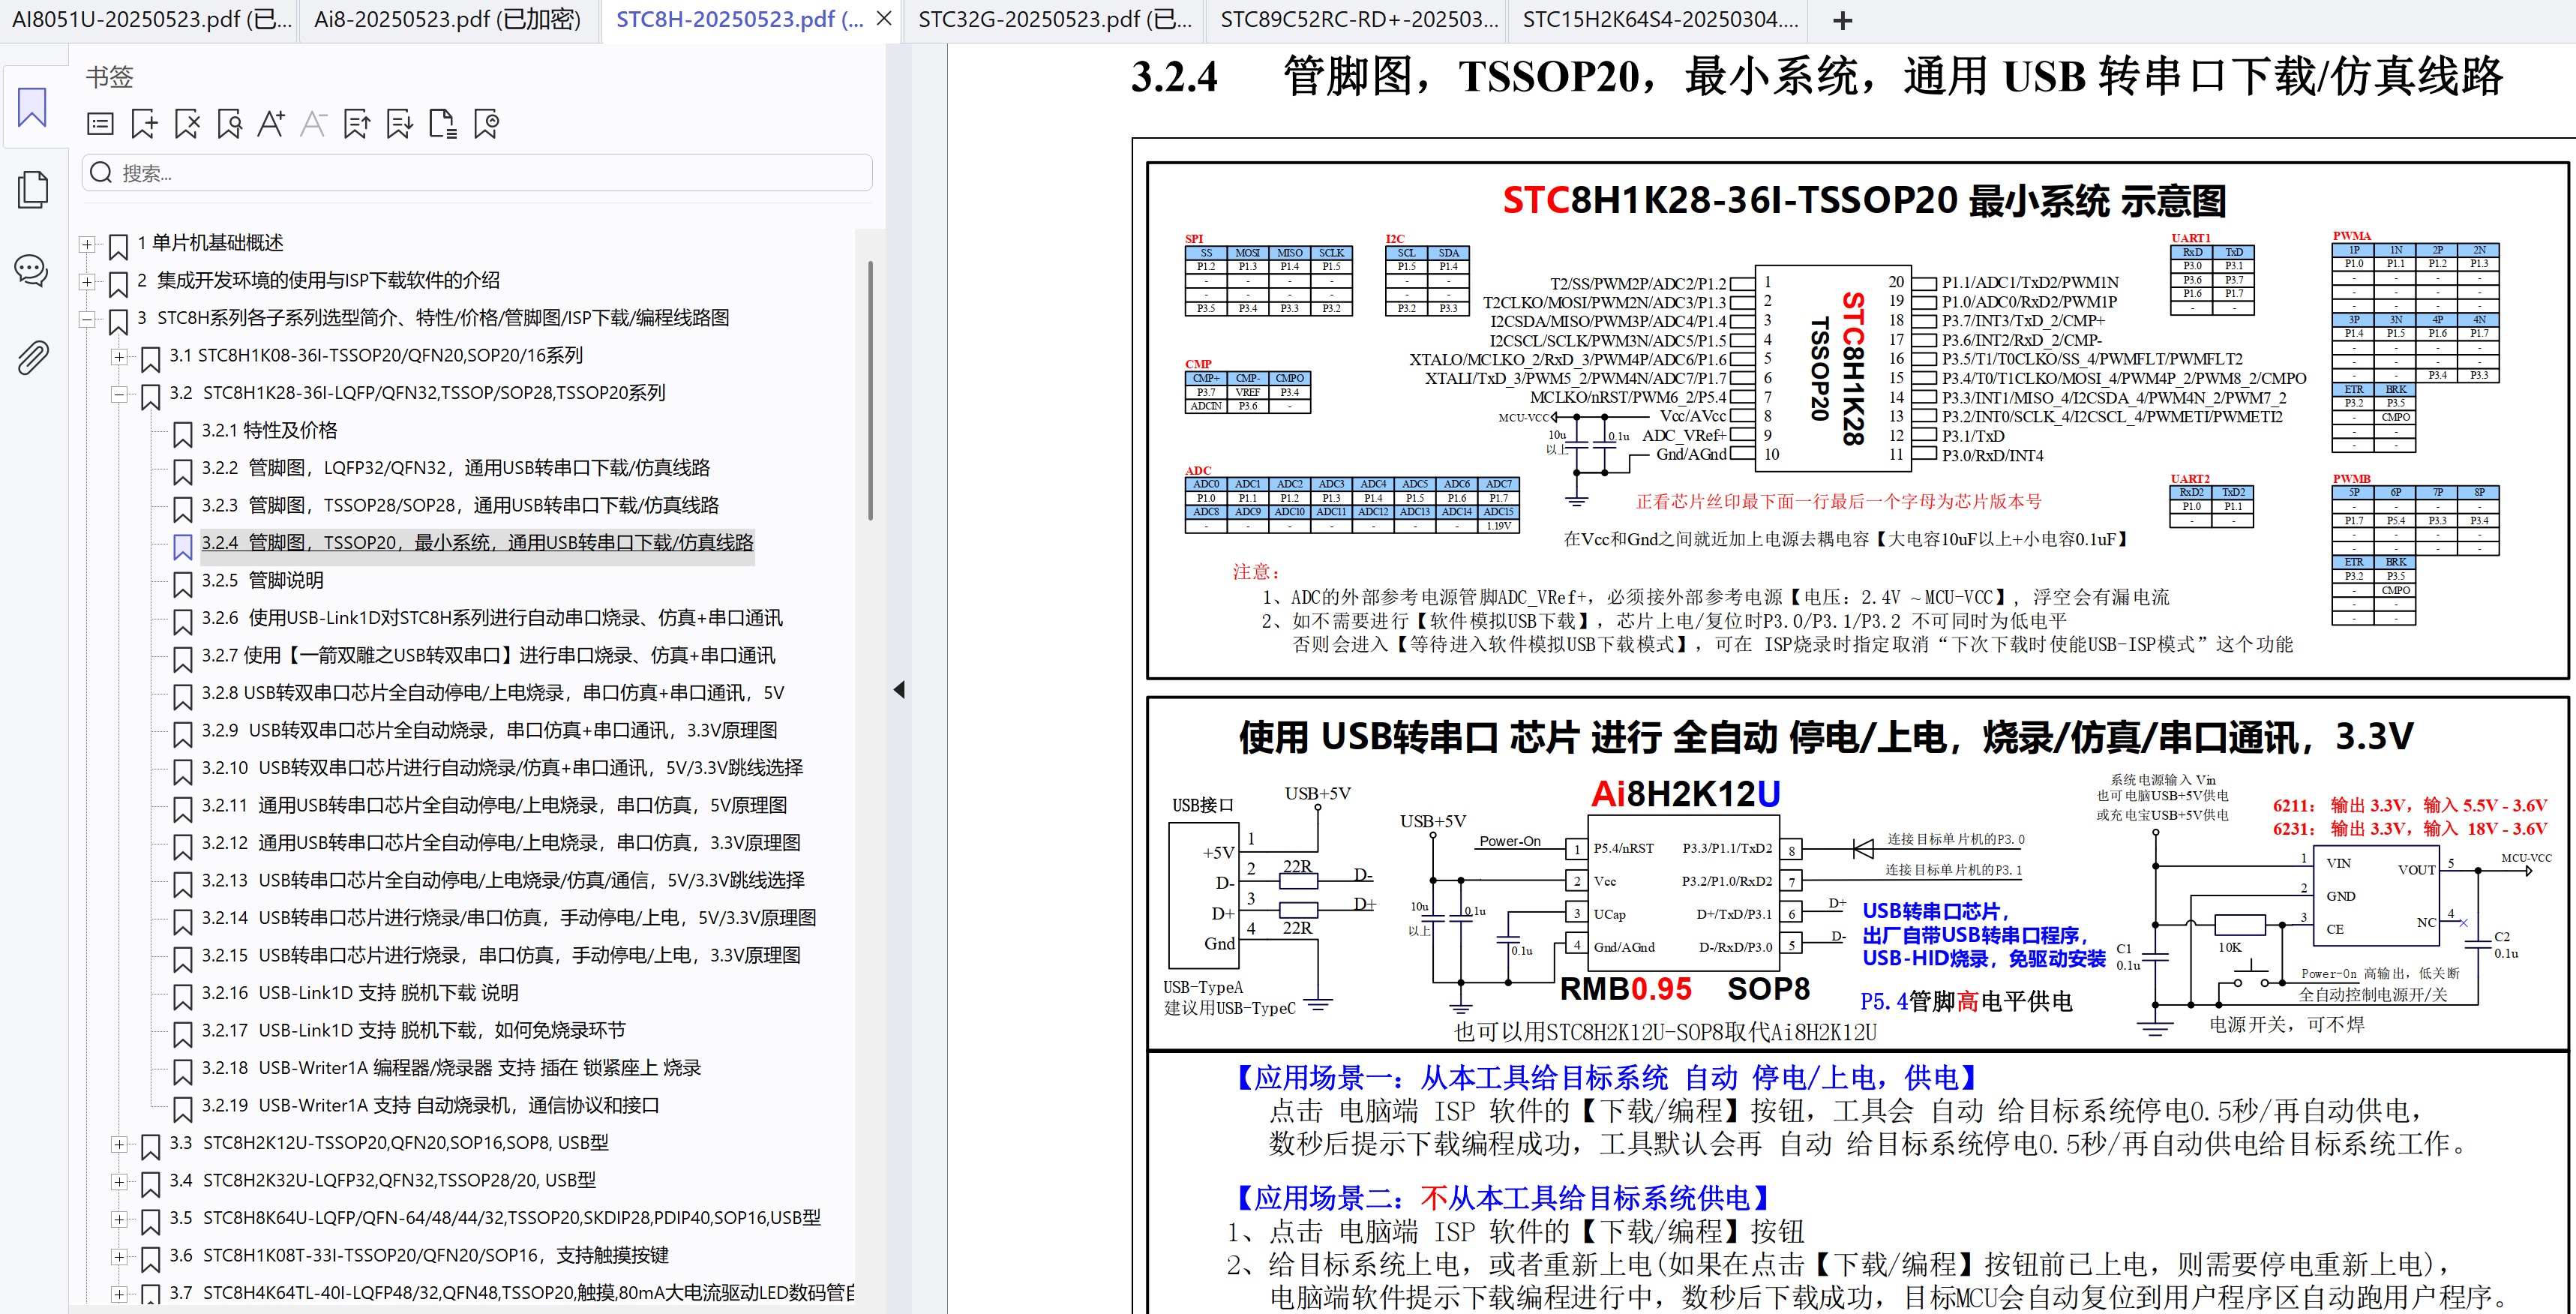Open bookmark 3.2.14 手动停电/上电 5V/3.3V
The width and height of the screenshot is (2576, 1314).
(x=508, y=918)
